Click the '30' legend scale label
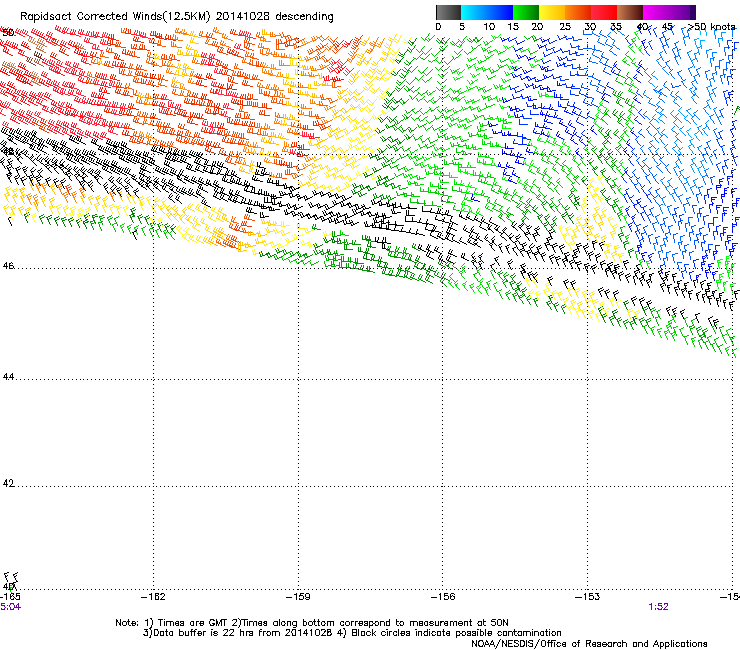The image size is (740, 650). pos(590,27)
